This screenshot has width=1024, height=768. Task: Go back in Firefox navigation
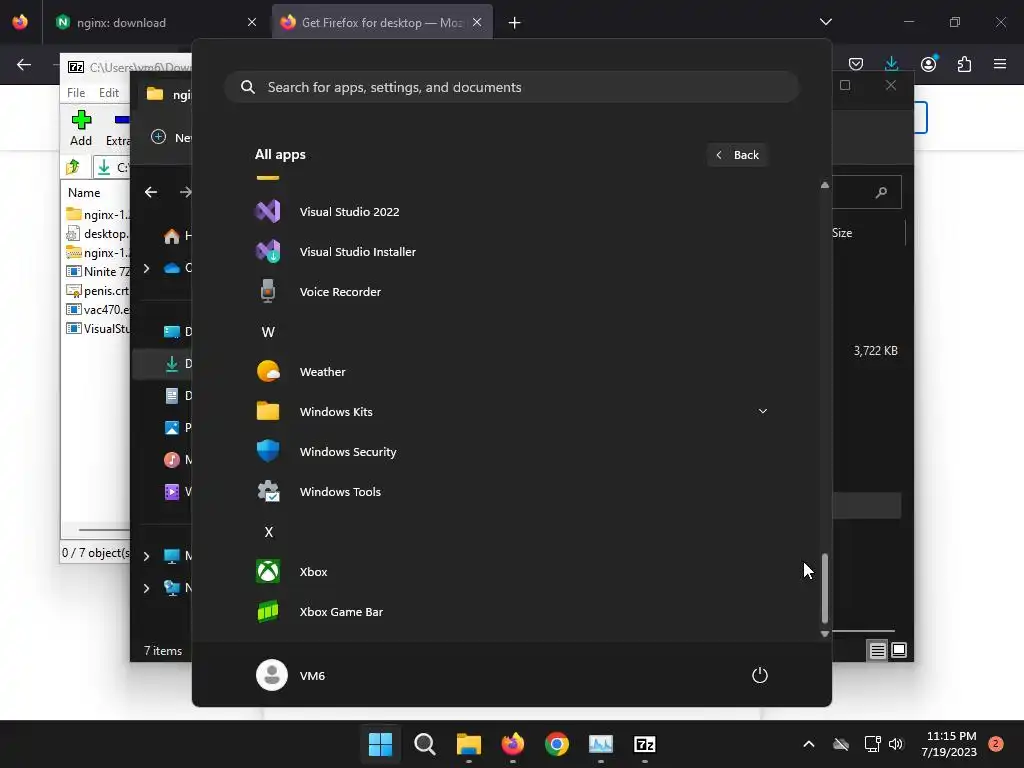24,64
